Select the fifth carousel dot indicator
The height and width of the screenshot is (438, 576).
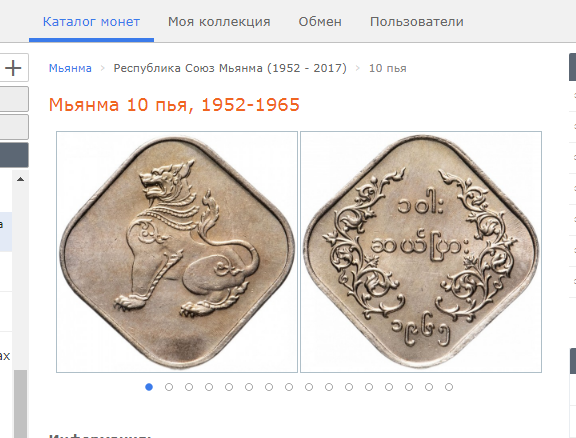point(229,387)
